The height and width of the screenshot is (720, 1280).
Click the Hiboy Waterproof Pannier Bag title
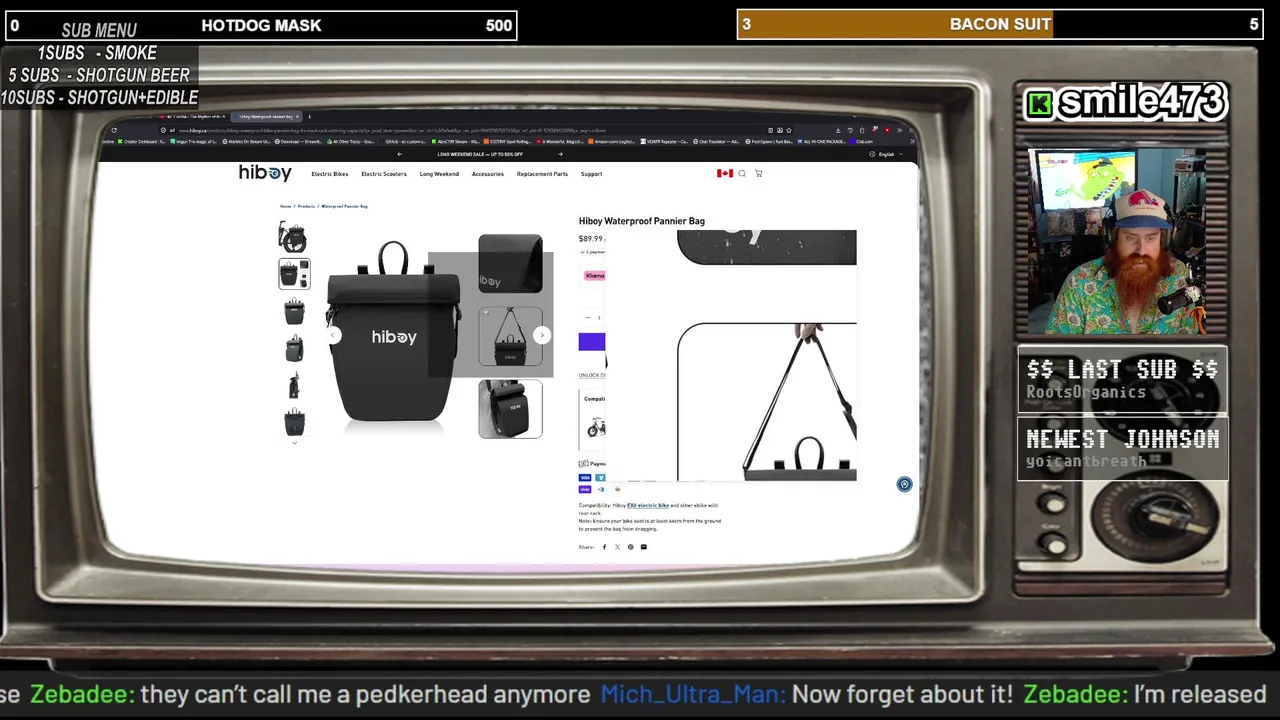(642, 221)
